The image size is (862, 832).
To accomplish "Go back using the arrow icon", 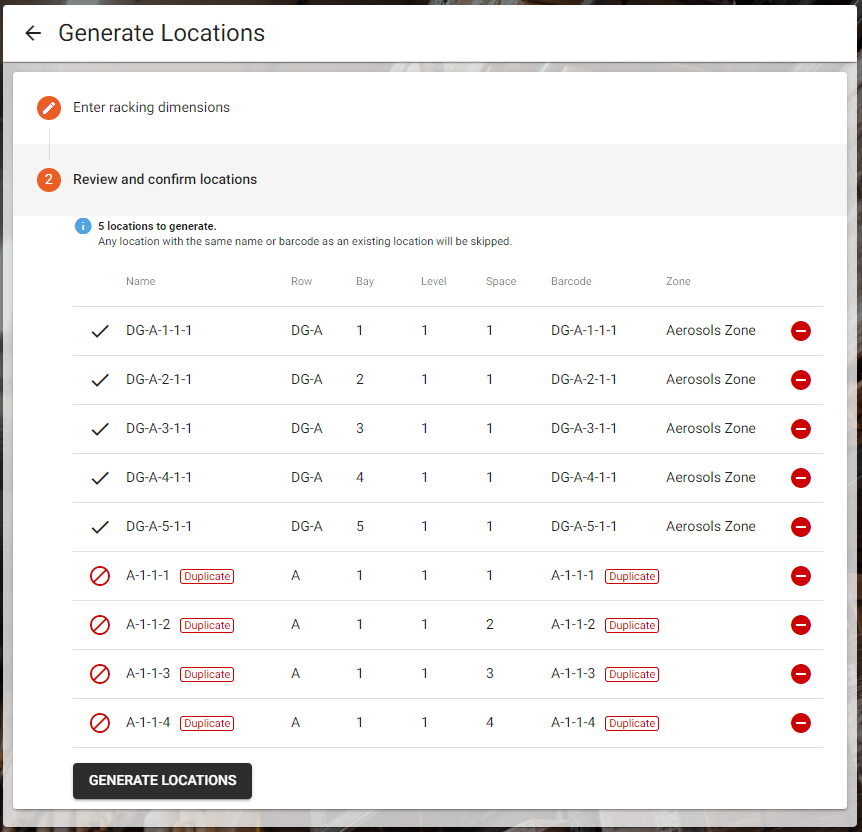I will pyautogui.click(x=33, y=33).
